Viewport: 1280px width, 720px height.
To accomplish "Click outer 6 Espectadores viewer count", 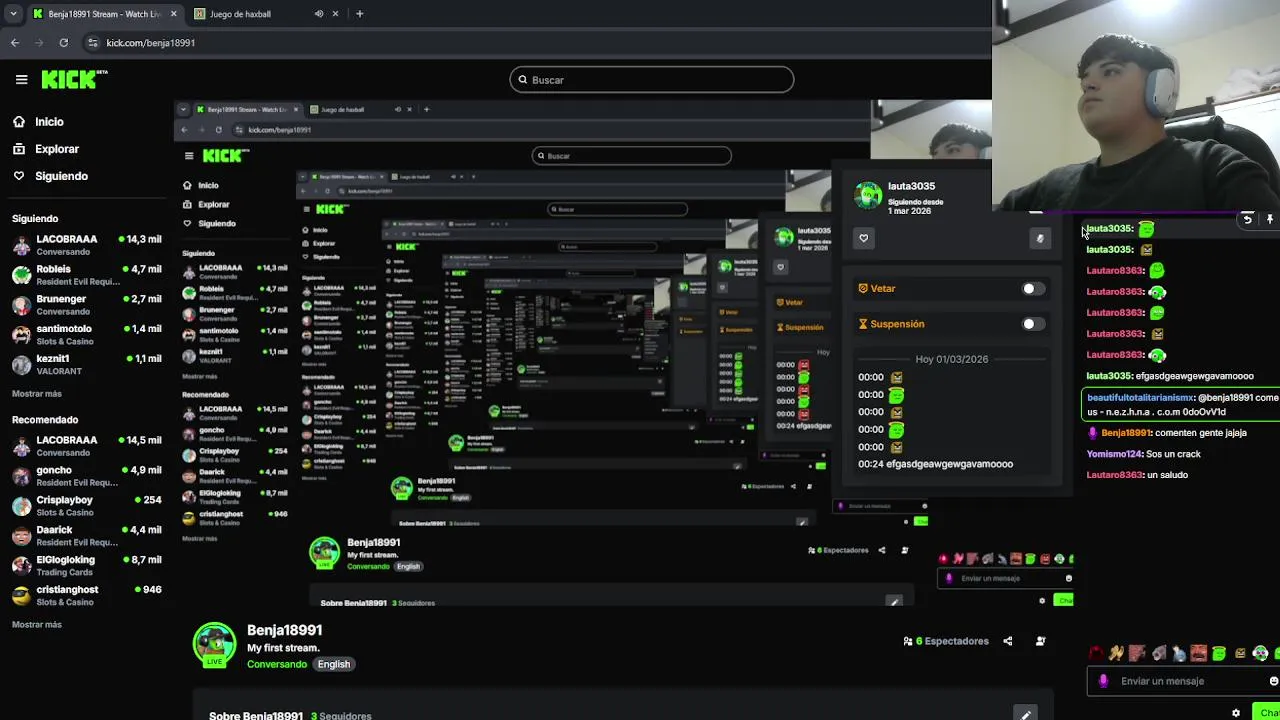I will coord(946,641).
